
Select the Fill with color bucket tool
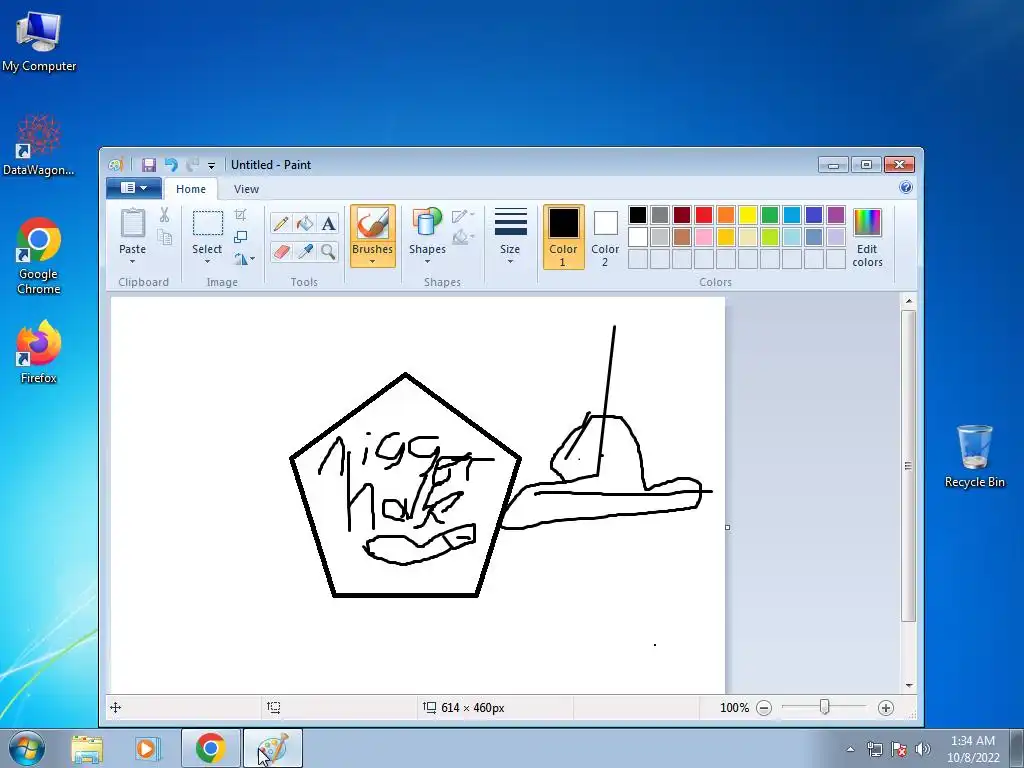(304, 223)
